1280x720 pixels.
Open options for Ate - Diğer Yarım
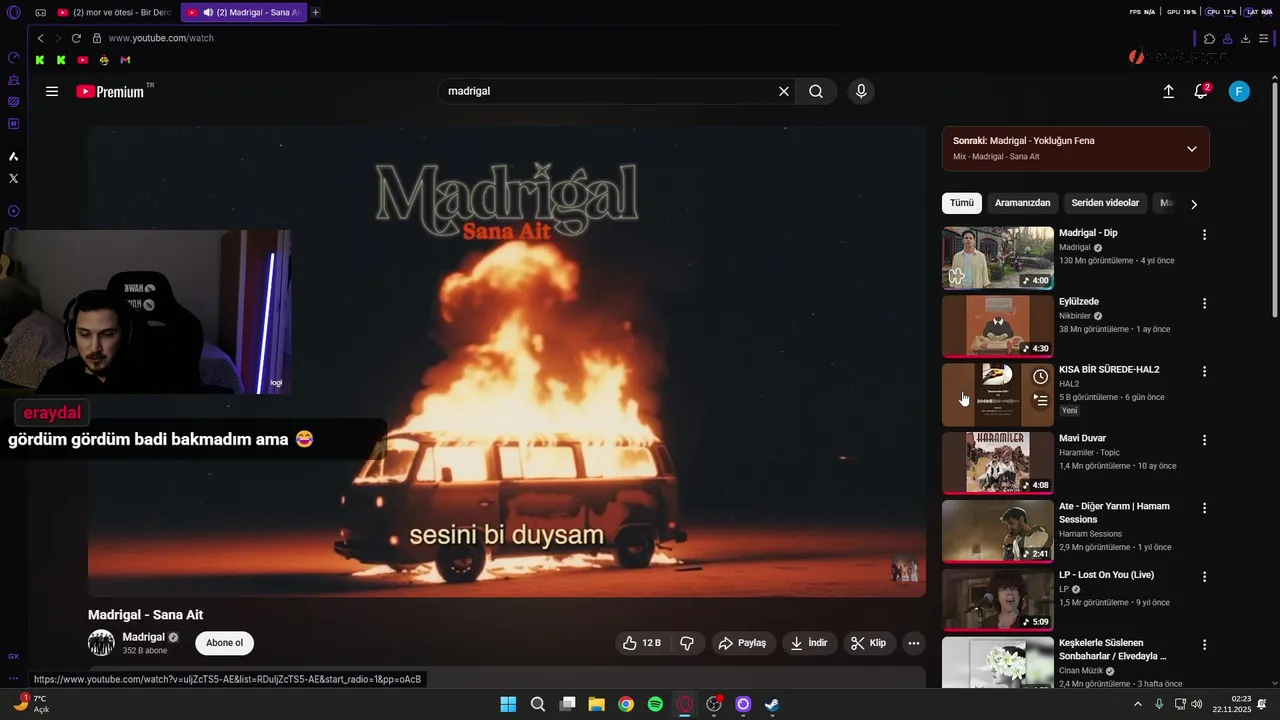pos(1204,508)
